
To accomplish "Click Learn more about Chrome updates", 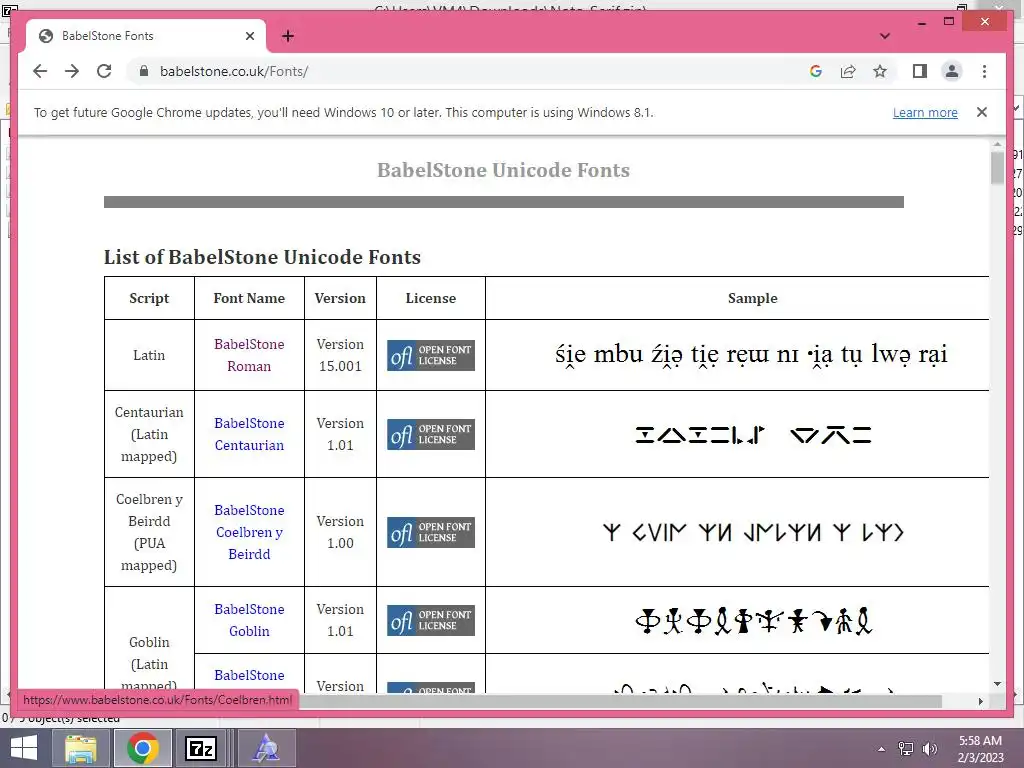I will pos(925,112).
